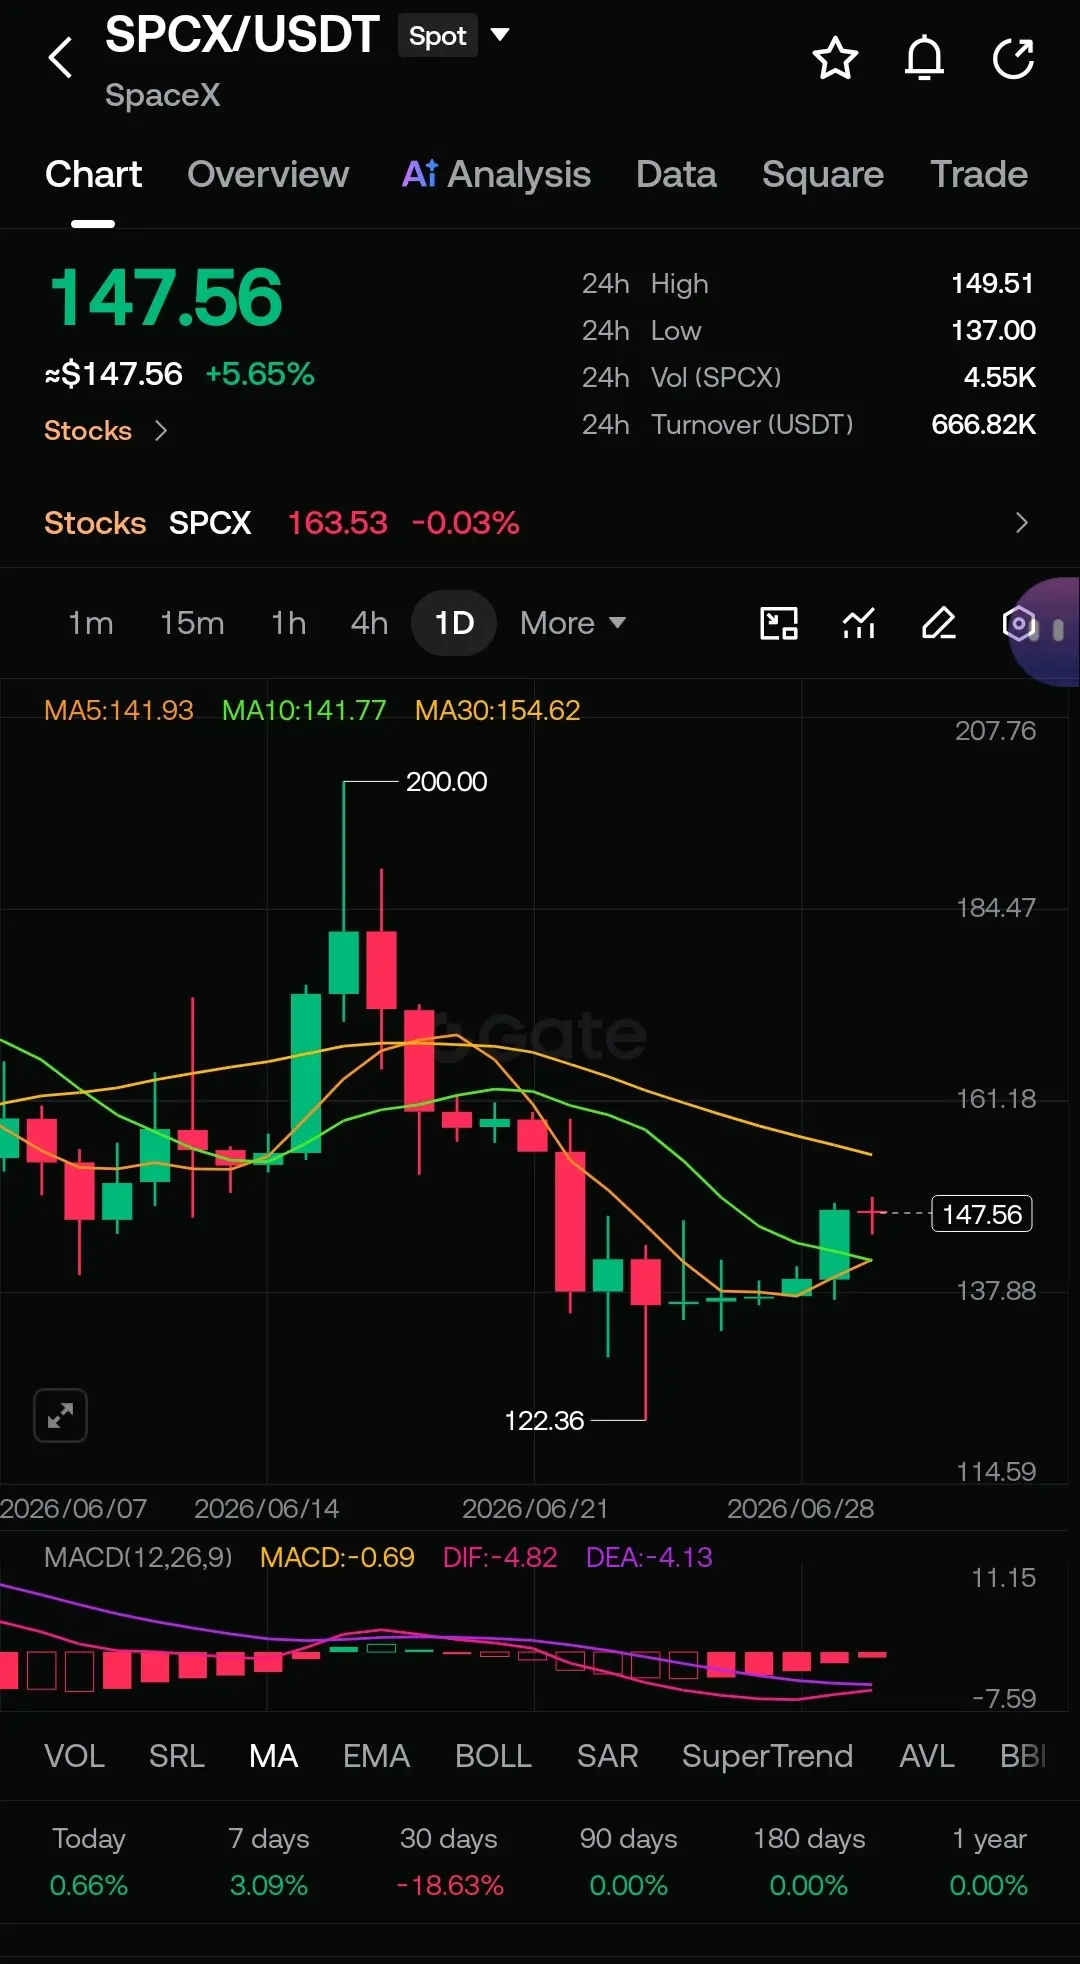
Task: Select the 1m timeframe
Action: pyautogui.click(x=90, y=623)
